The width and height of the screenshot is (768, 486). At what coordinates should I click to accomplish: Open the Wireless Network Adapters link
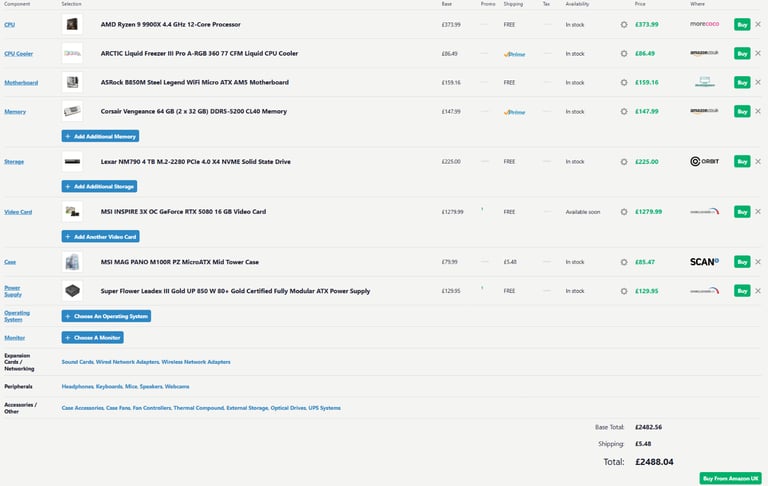tap(196, 362)
